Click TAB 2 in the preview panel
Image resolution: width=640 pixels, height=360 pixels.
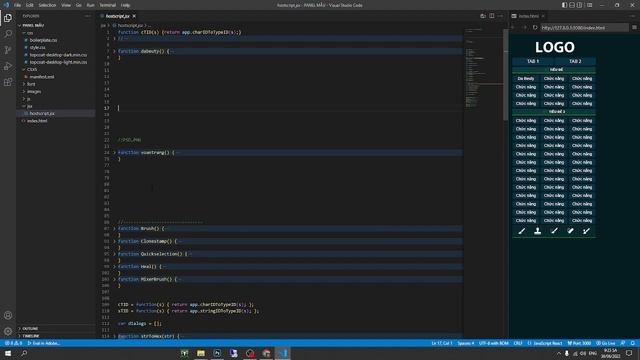tap(575, 61)
